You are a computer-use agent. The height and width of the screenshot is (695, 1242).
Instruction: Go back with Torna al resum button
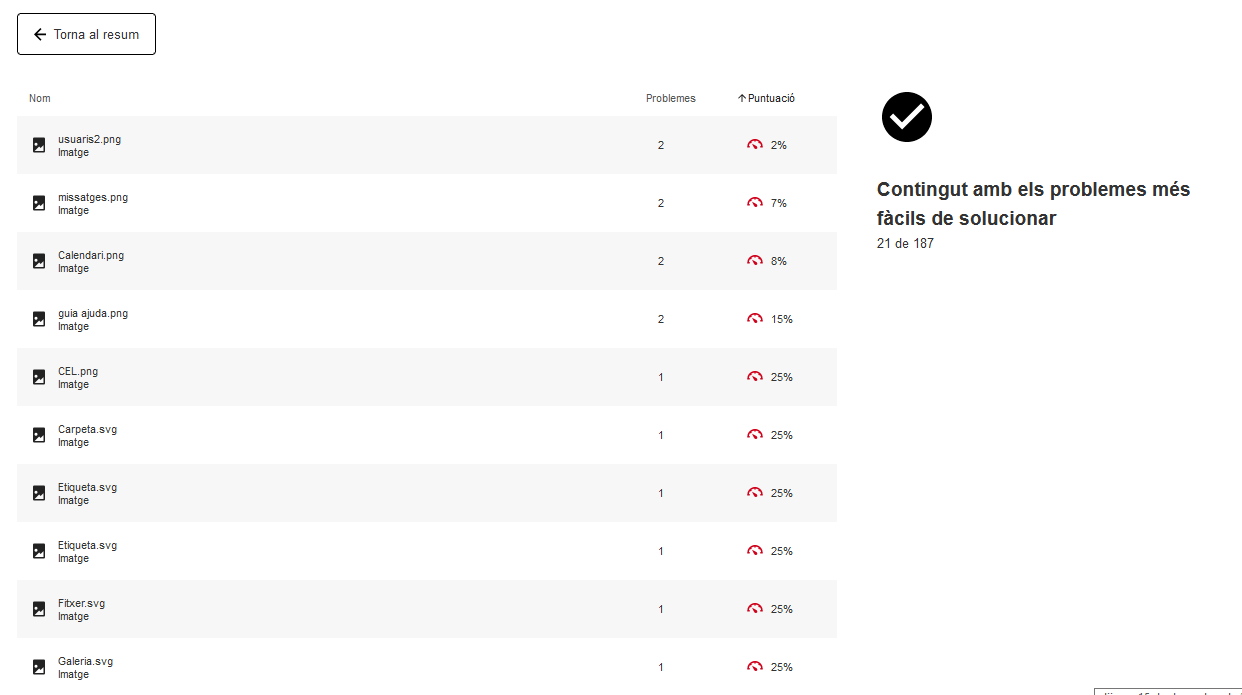click(86, 34)
